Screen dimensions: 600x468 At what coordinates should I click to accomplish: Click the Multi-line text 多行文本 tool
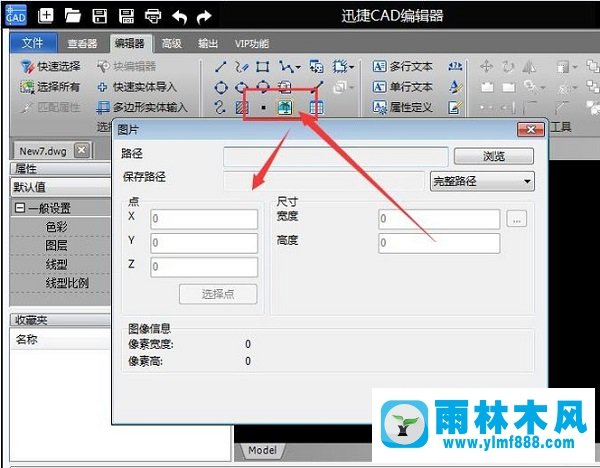[x=403, y=67]
